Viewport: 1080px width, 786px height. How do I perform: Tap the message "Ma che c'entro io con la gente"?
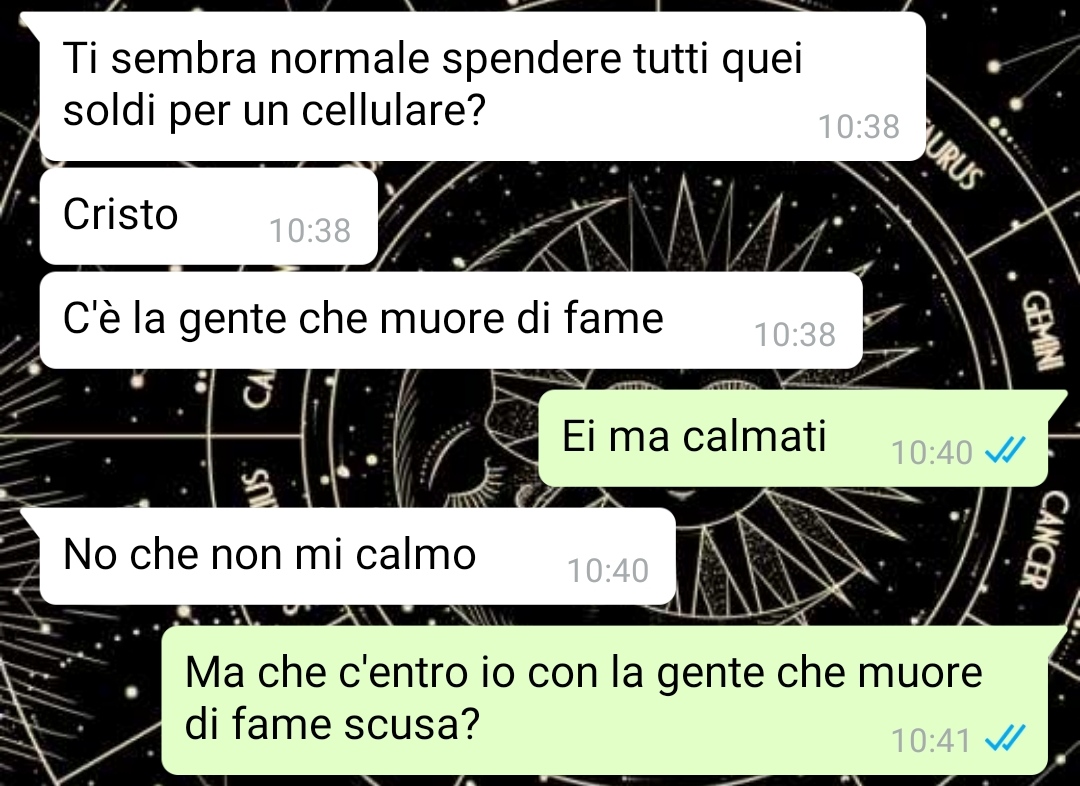(605, 699)
